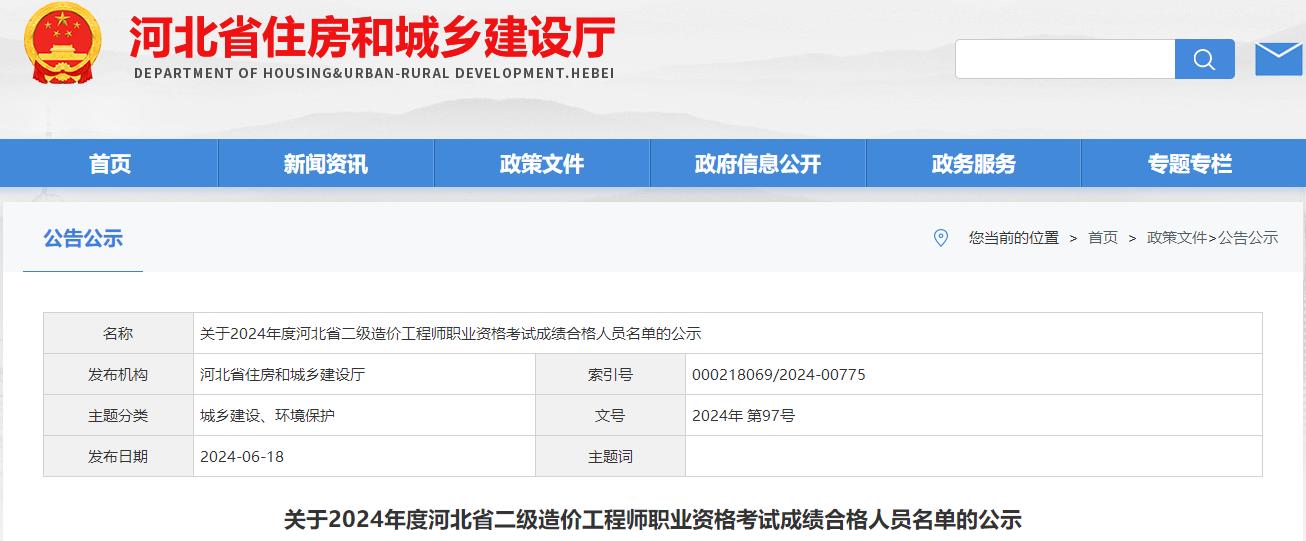Viewport: 1306px width, 541px height.
Task: Click the announcement name in the table
Action: click(x=450, y=334)
